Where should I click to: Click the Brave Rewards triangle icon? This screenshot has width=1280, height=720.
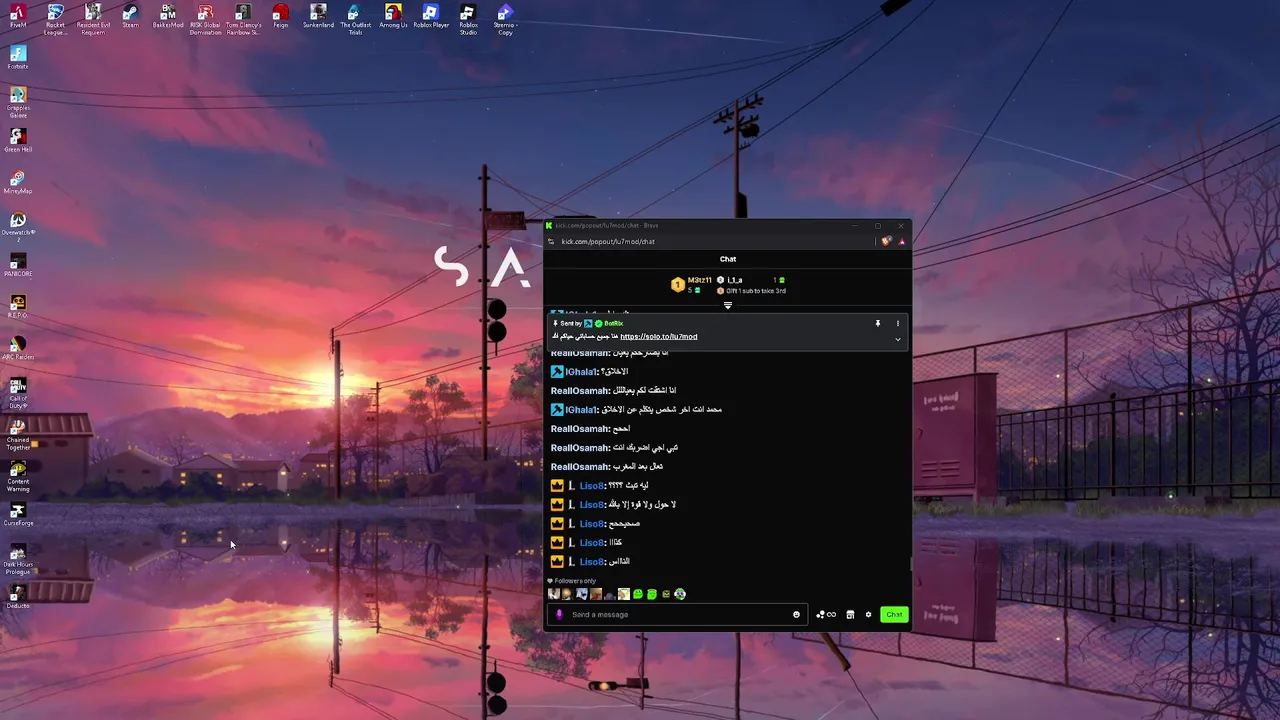coord(901,241)
